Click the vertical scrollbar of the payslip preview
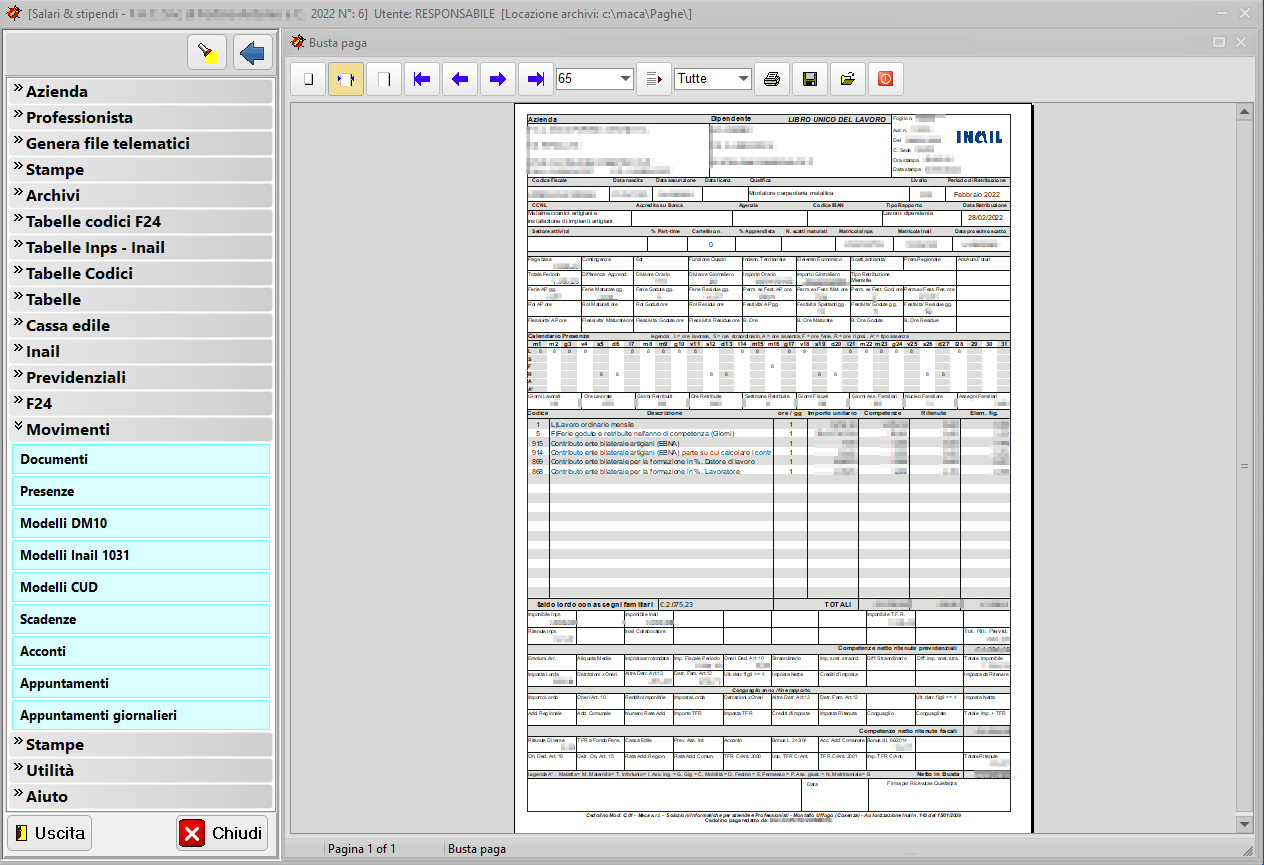Screen dimensions: 1264x865 click(1244, 466)
